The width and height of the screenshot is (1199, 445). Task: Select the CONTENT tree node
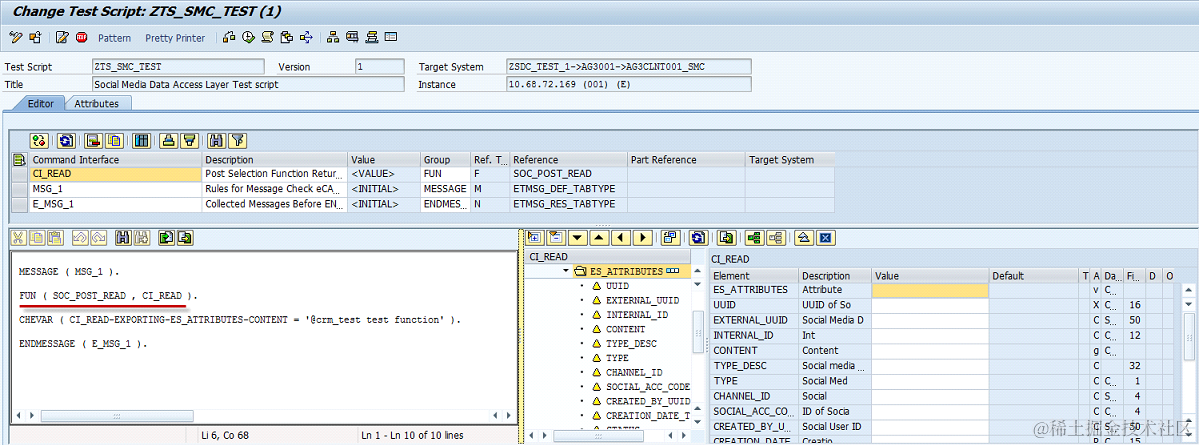click(625, 329)
